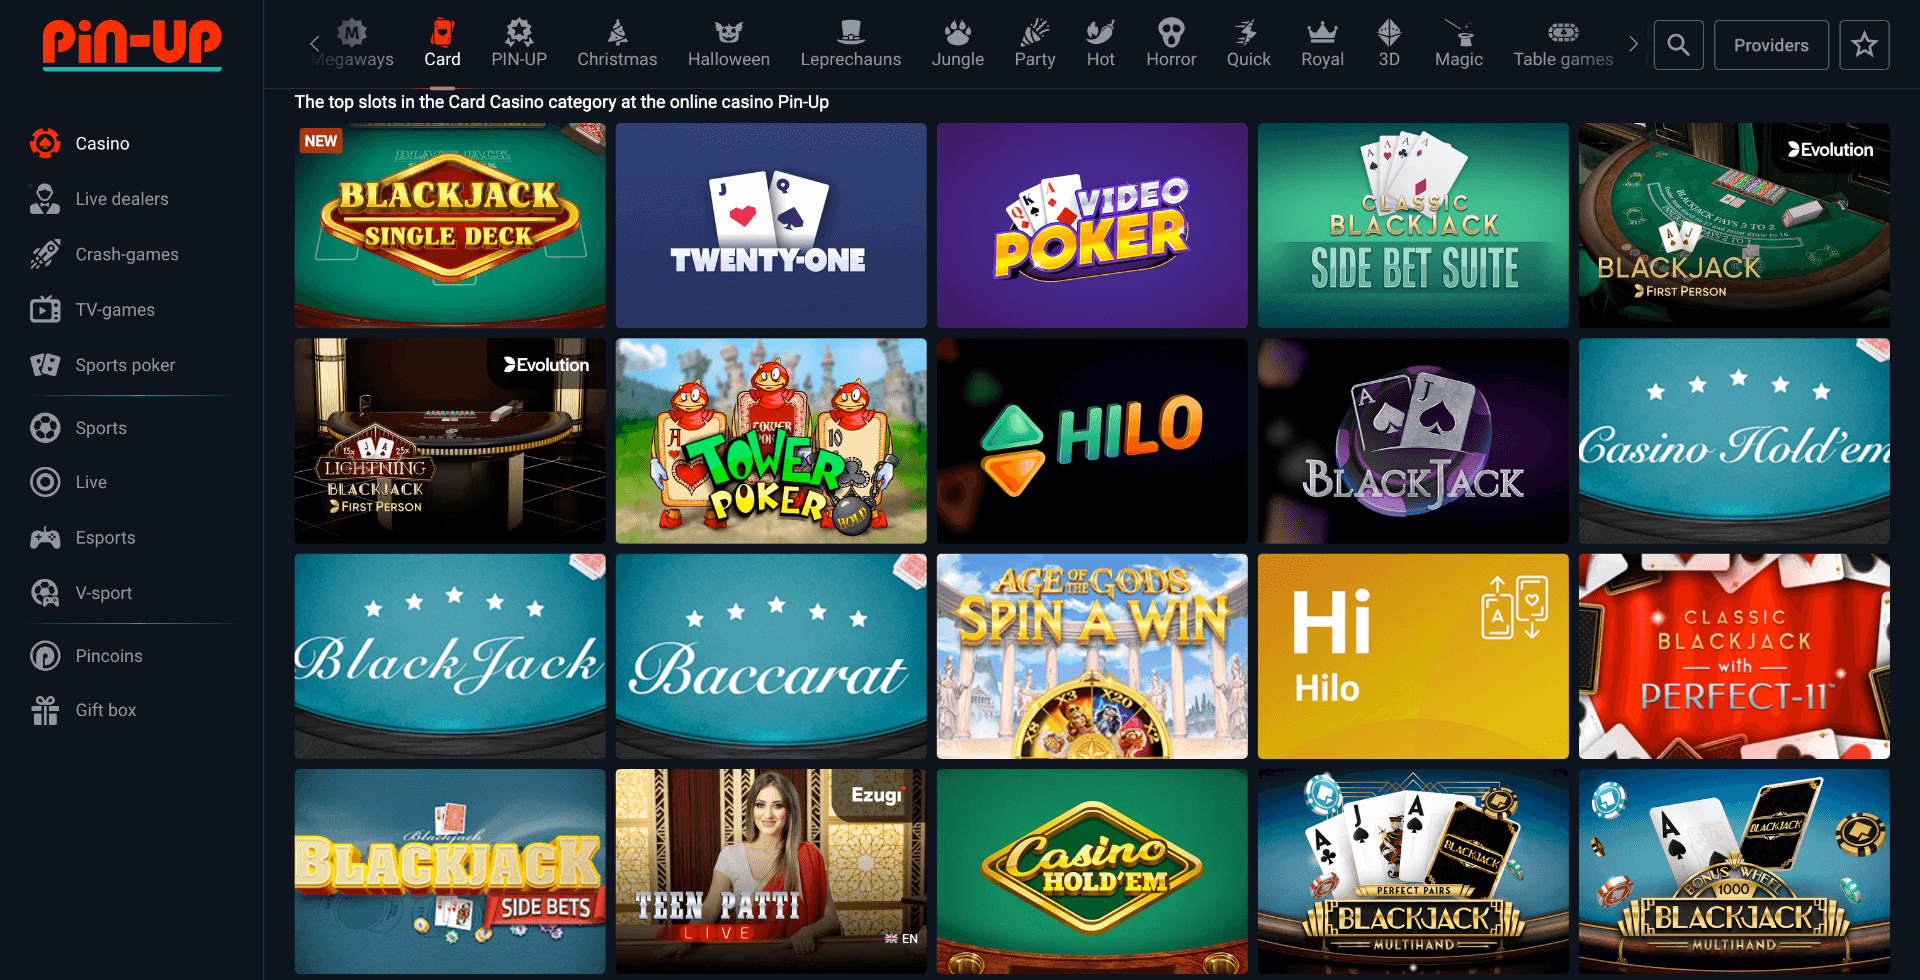Open the search magnifier

(x=1678, y=44)
